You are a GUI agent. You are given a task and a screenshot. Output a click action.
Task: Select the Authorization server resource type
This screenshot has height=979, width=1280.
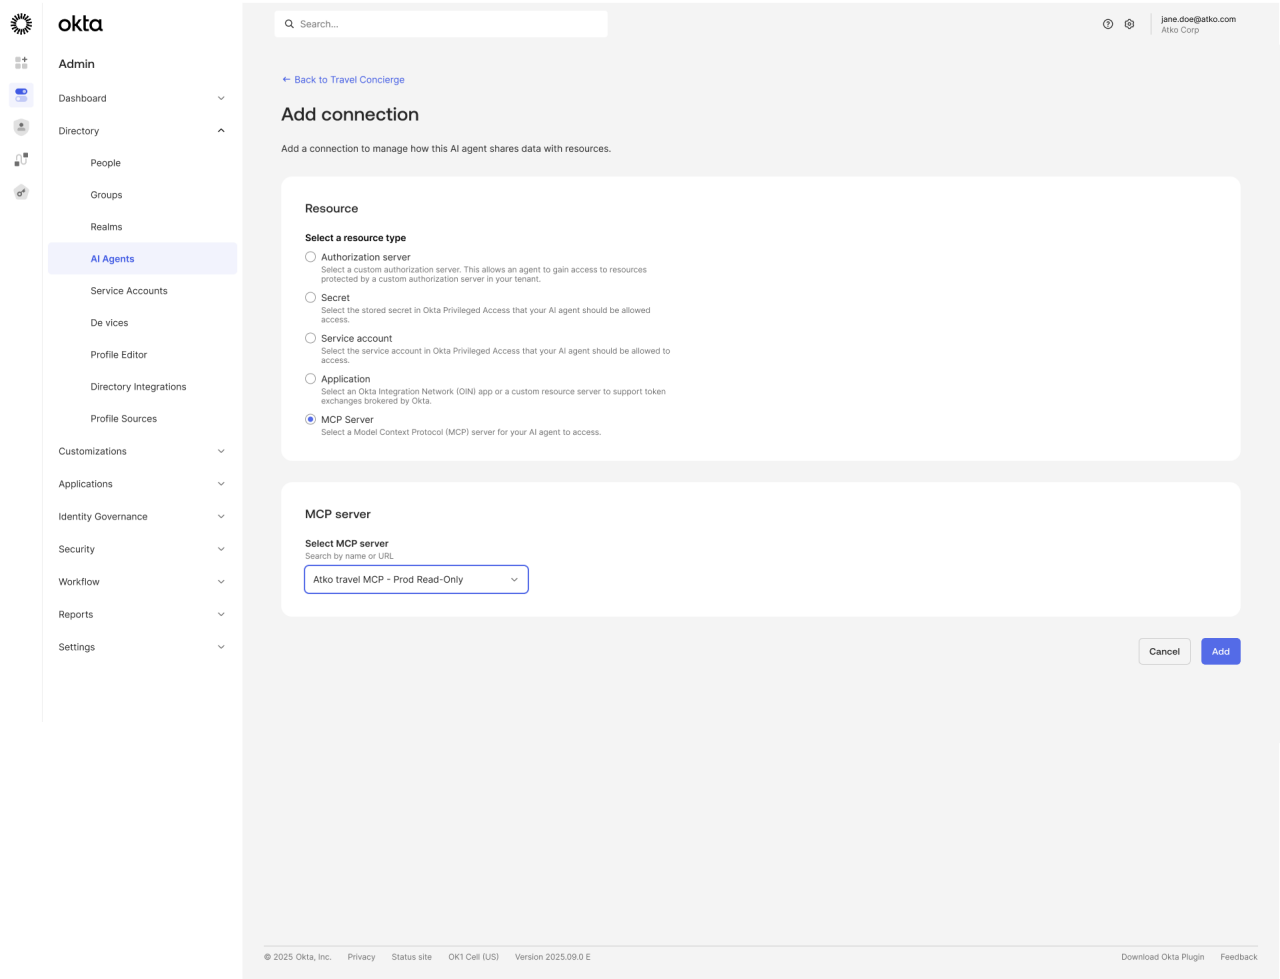[310, 256]
